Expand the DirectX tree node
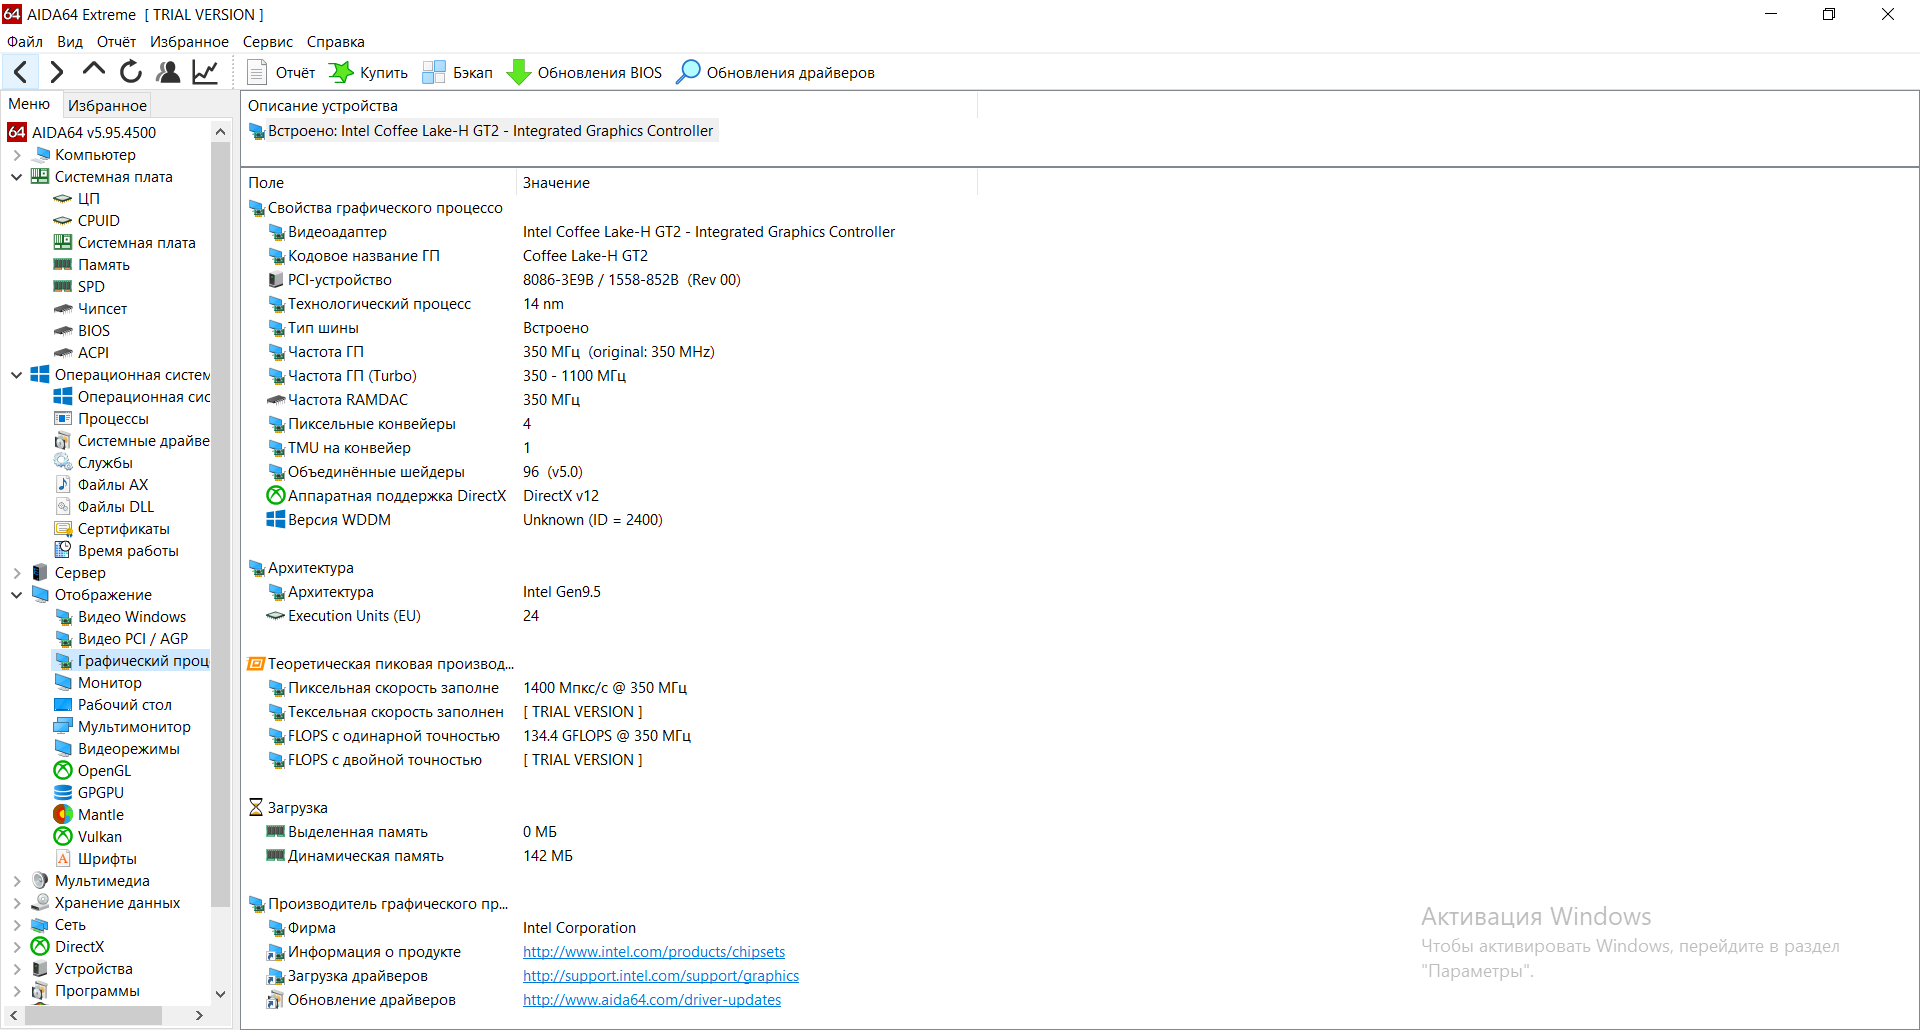 (x=17, y=947)
